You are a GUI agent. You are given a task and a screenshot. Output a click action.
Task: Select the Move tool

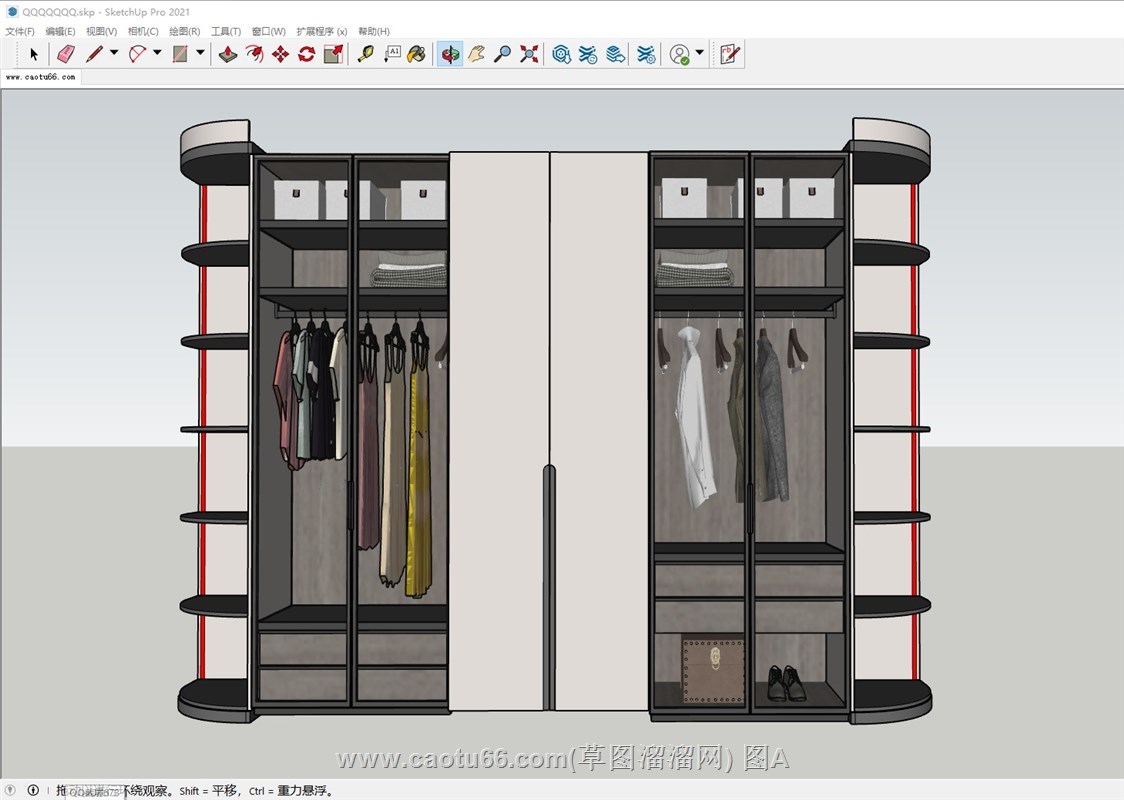click(281, 54)
